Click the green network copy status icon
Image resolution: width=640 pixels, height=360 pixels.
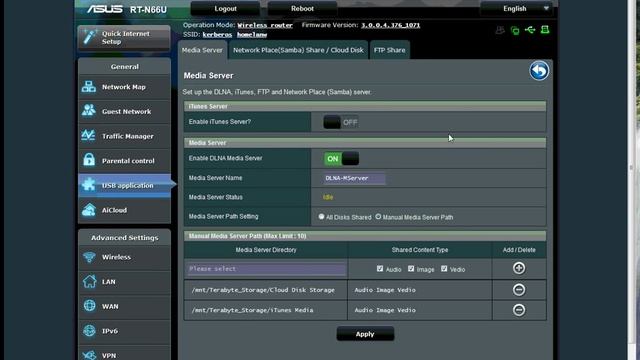[515, 30]
